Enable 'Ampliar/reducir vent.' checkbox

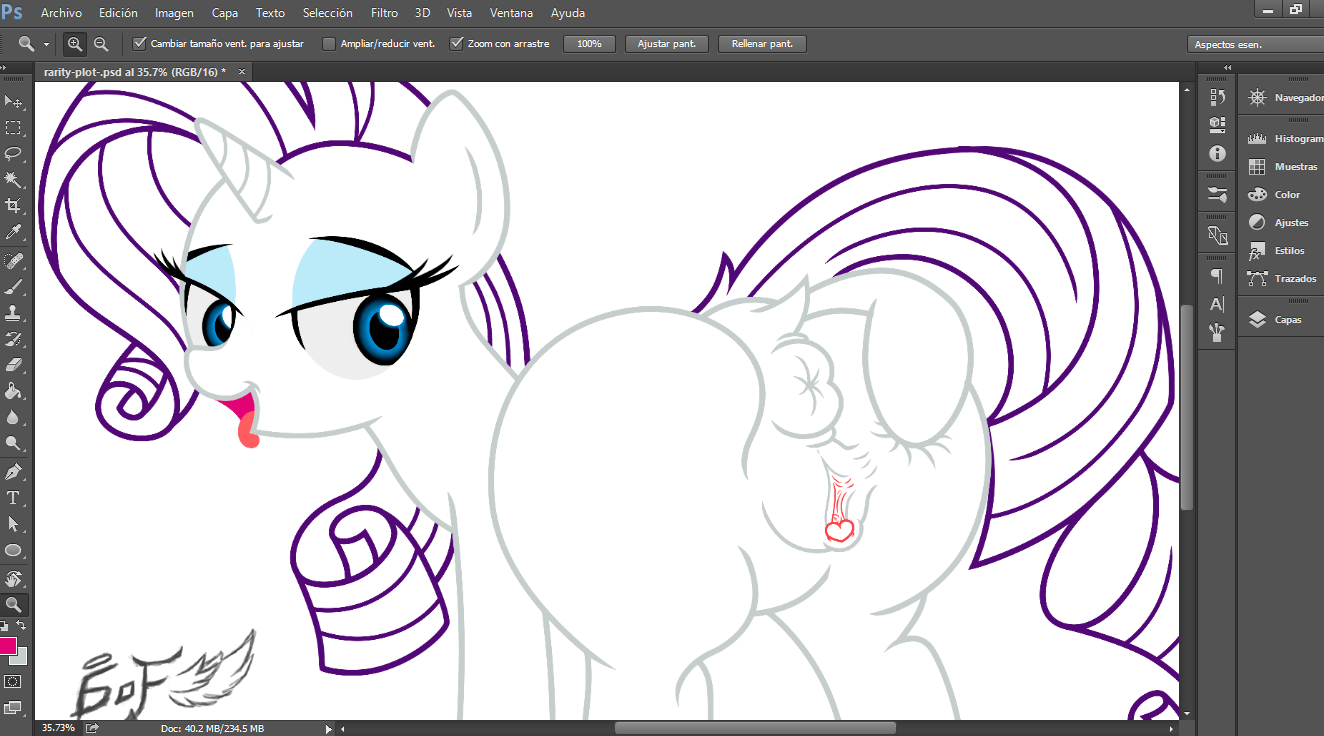[x=328, y=44]
